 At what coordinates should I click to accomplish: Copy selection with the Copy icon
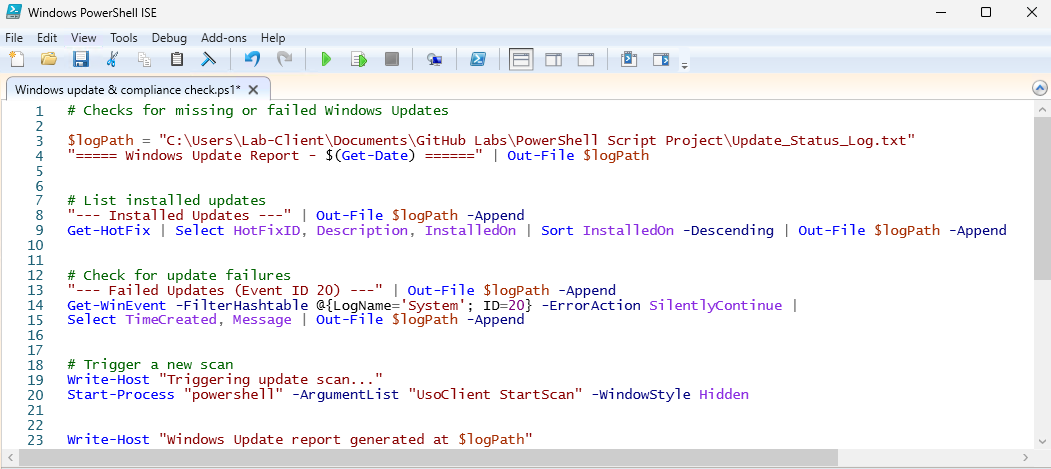(144, 59)
